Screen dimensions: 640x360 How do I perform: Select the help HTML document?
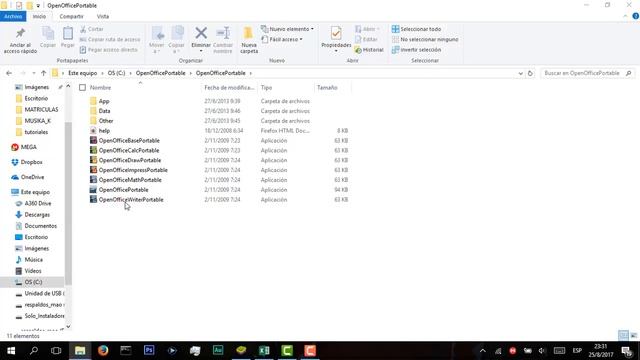point(104,131)
